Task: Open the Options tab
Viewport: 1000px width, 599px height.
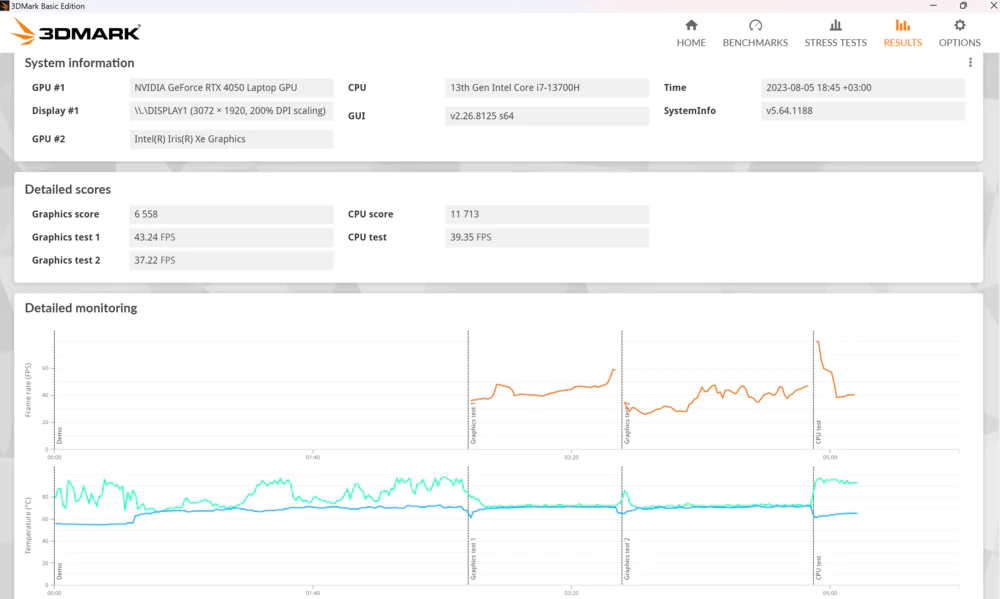Action: (x=959, y=34)
